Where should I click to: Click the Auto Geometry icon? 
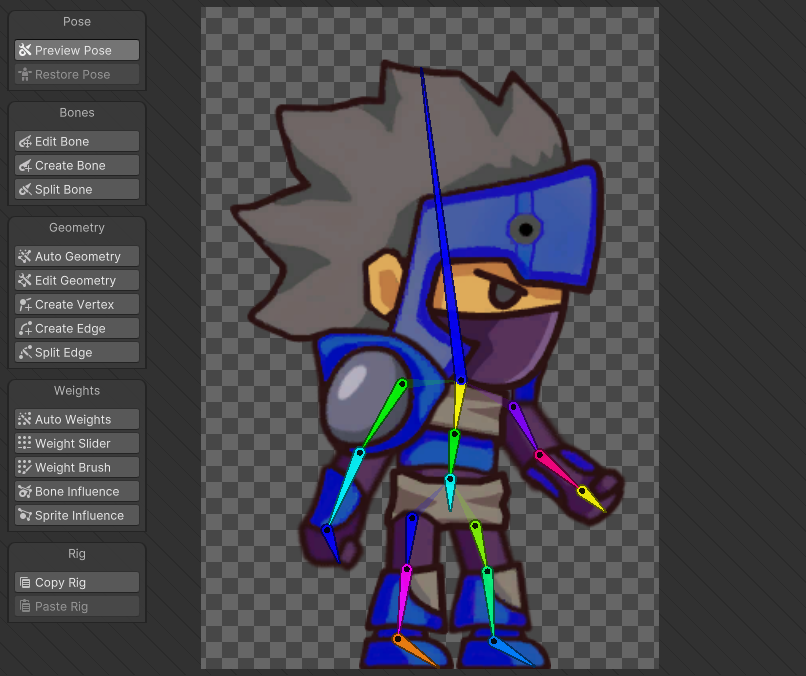(x=25, y=257)
